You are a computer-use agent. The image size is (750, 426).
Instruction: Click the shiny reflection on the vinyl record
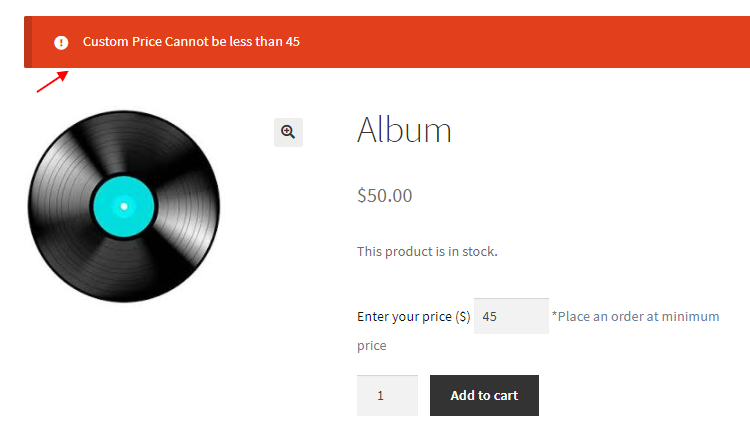point(189,207)
